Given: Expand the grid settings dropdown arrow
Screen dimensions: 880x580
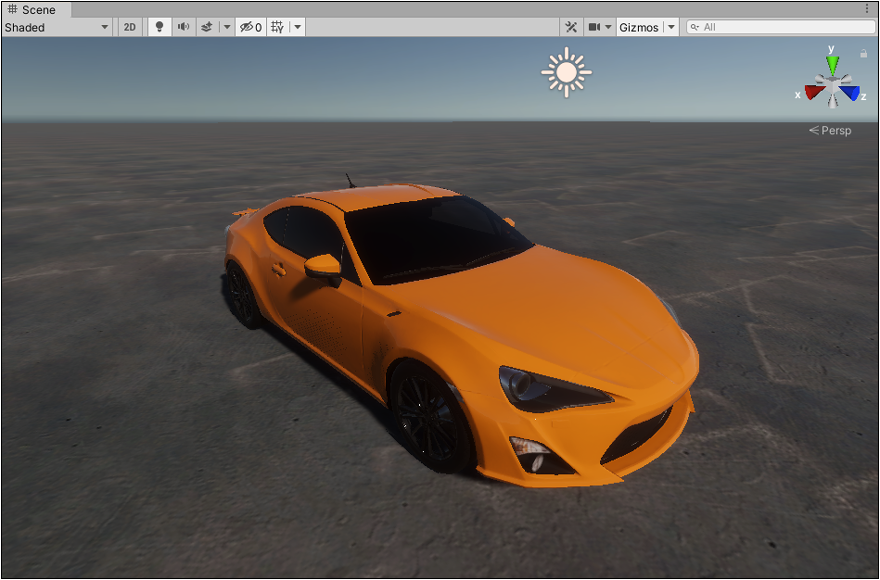Looking at the screenshot, I should [297, 27].
